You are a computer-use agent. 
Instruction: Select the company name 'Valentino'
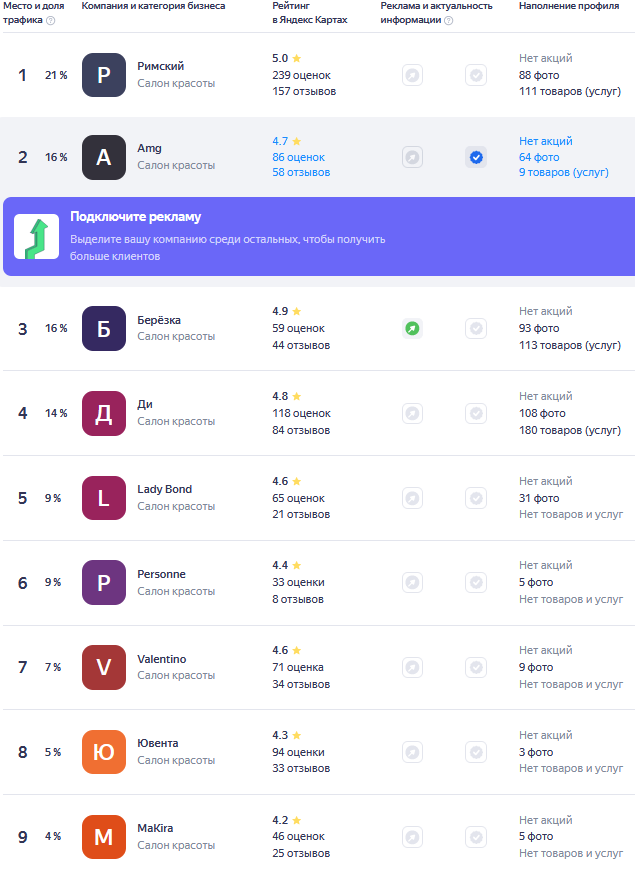[x=162, y=659]
